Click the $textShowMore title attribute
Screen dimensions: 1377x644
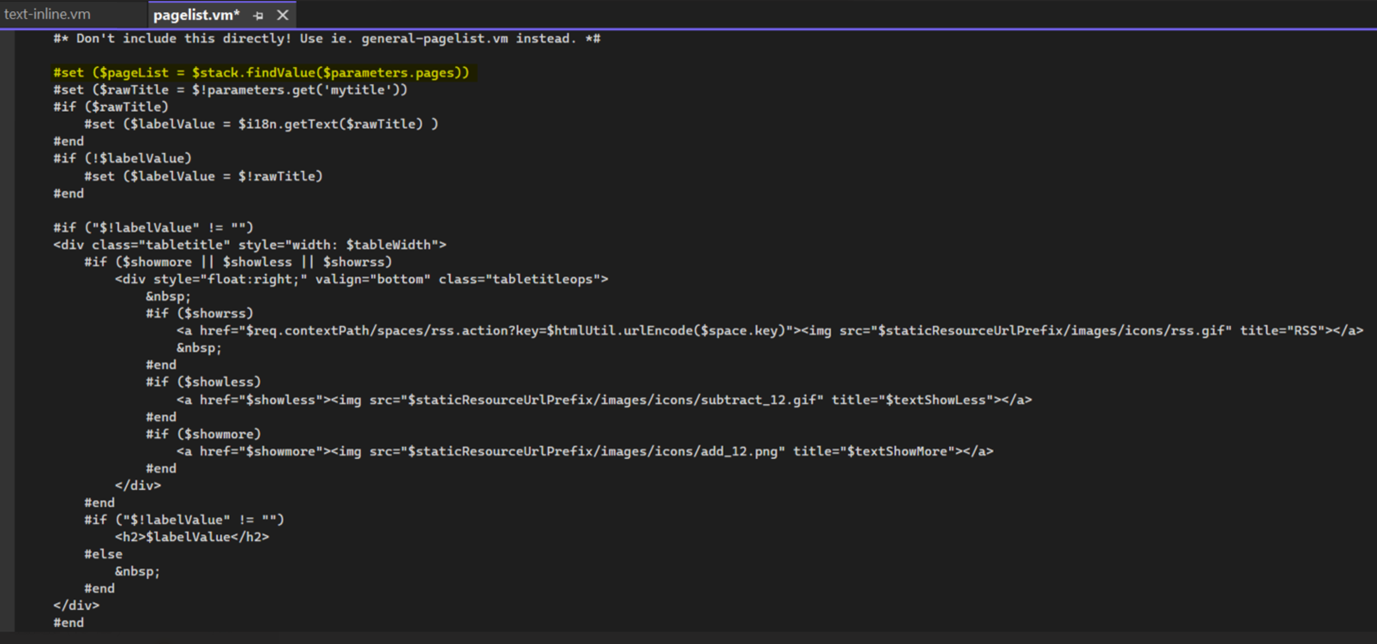896,451
